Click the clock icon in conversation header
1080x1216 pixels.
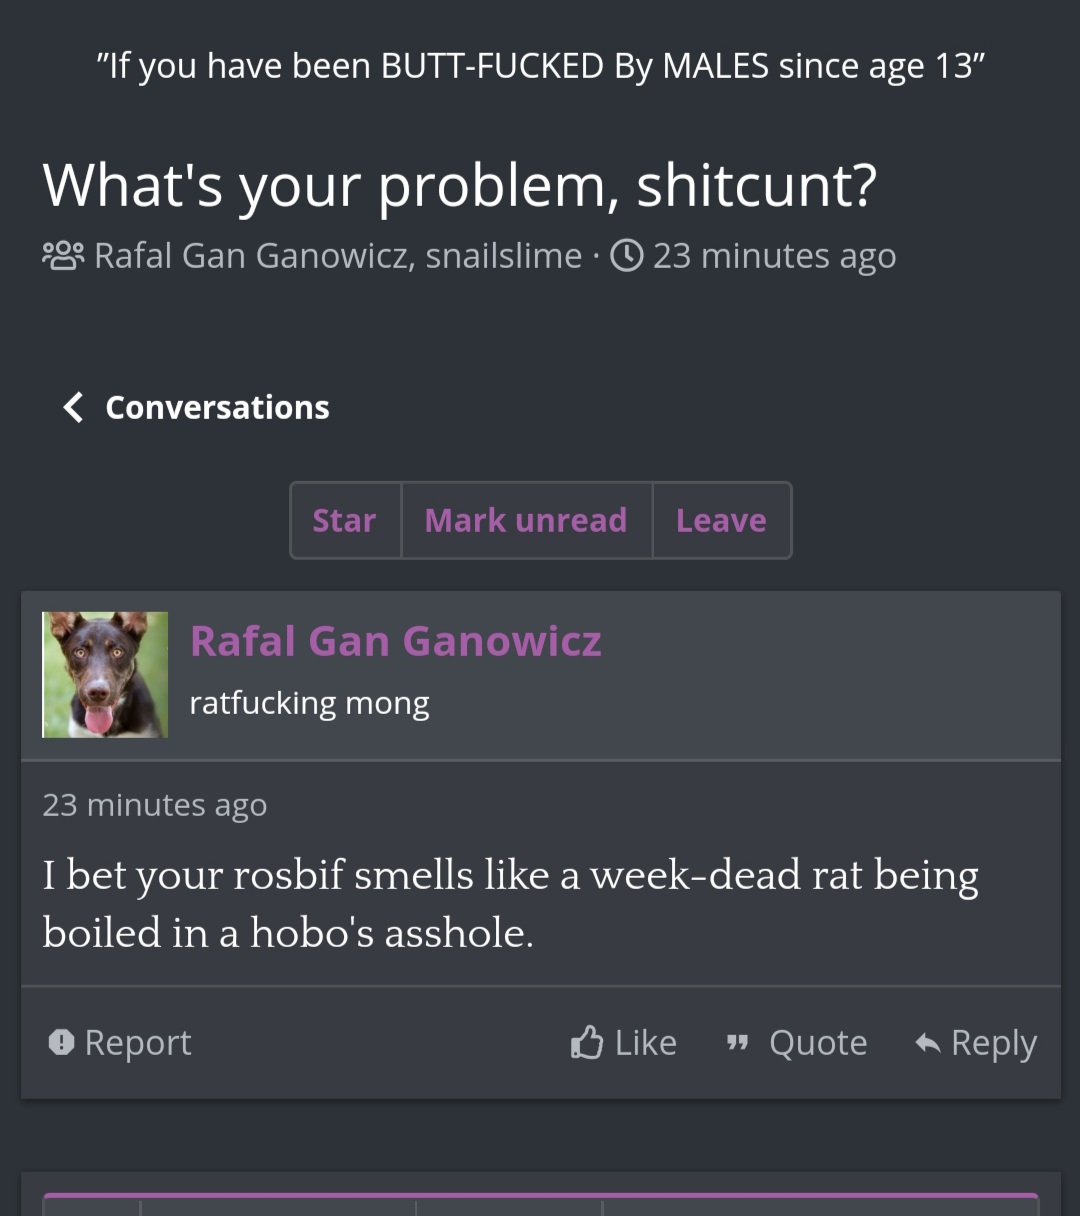click(626, 256)
